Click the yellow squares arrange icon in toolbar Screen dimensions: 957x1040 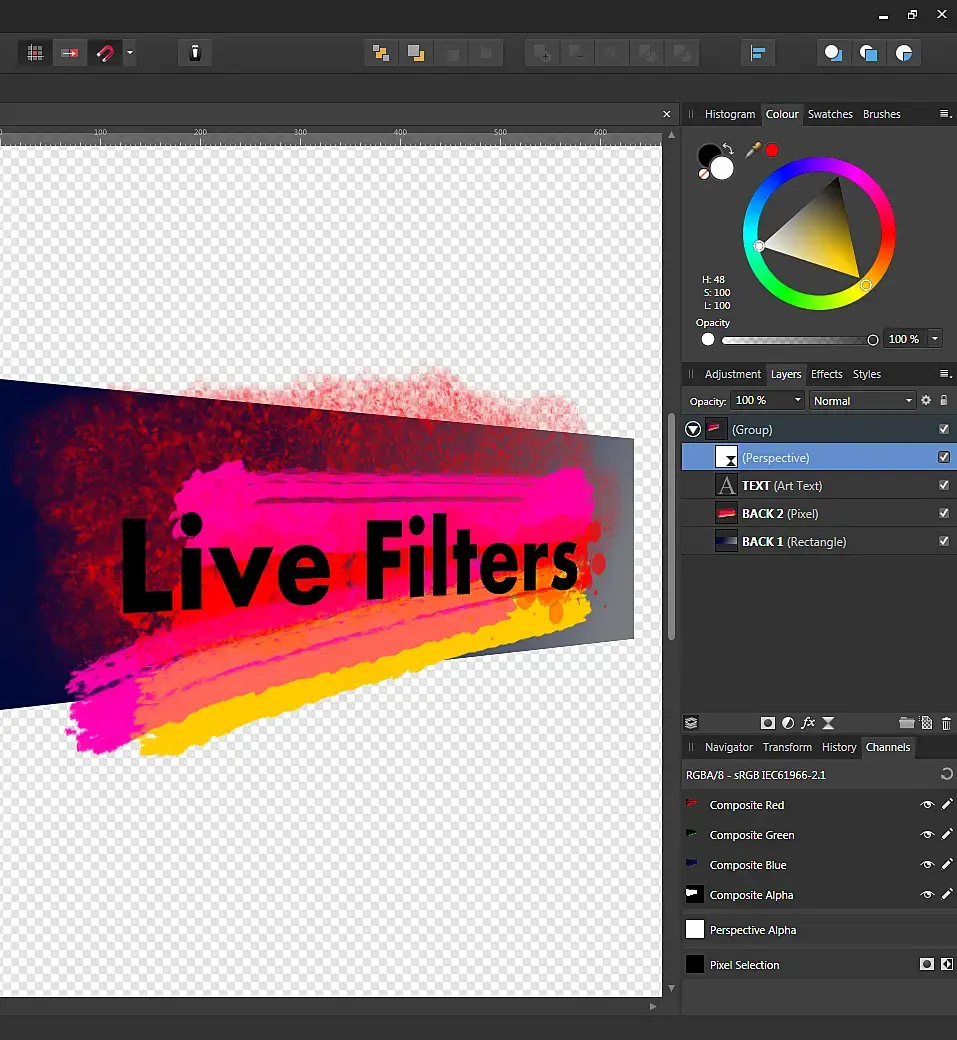381,53
